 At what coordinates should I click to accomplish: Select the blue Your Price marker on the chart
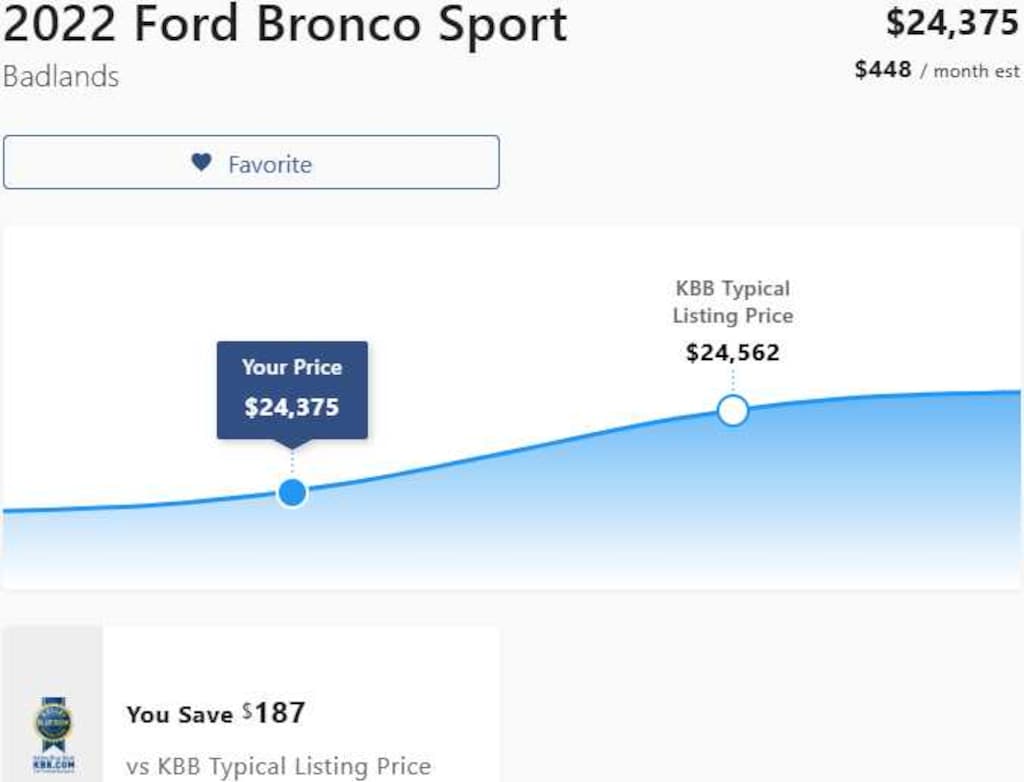point(292,491)
